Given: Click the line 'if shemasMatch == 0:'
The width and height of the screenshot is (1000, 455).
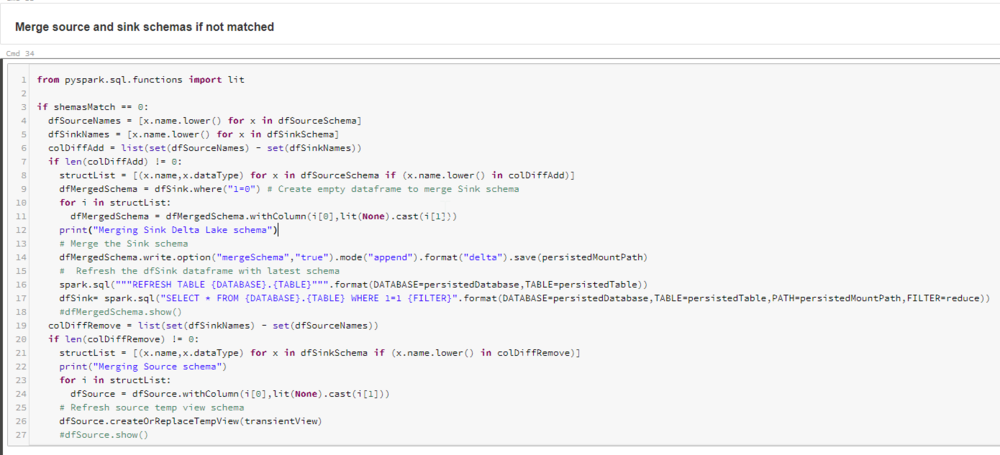Looking at the screenshot, I should (92, 107).
